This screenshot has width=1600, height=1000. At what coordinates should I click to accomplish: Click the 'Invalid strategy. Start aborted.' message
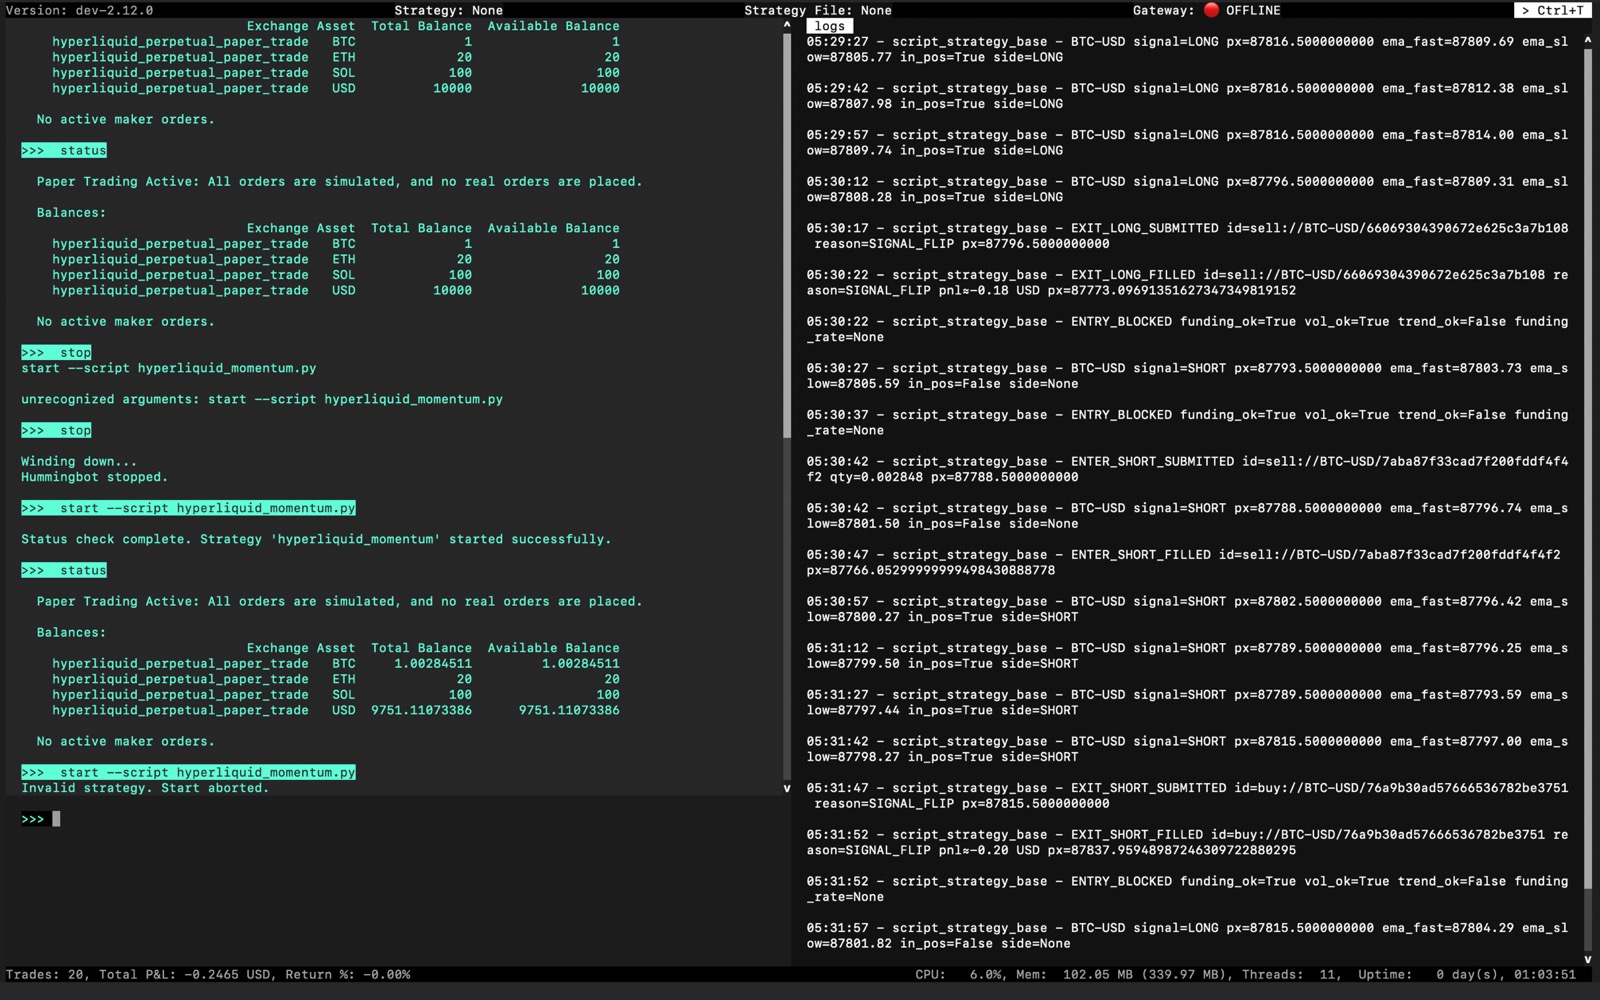tap(145, 788)
